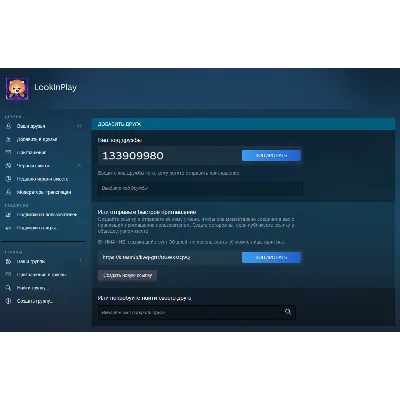Image resolution: width=400 pixels, height=400 pixels.
Task: Select the quick invite https link text
Action: pos(146,257)
